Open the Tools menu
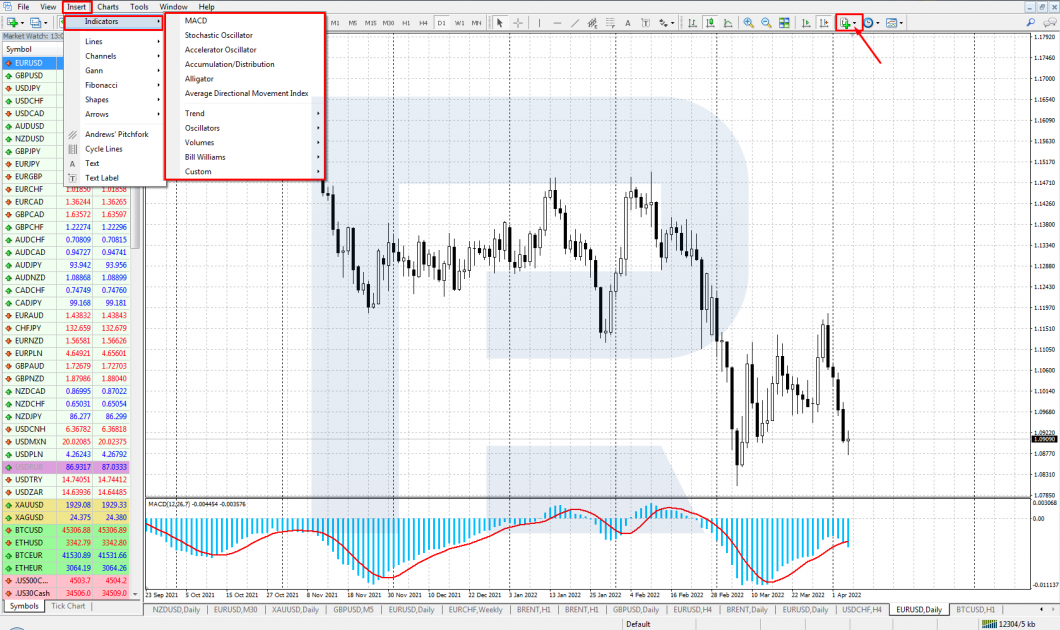The width and height of the screenshot is (1060, 630). [139, 7]
